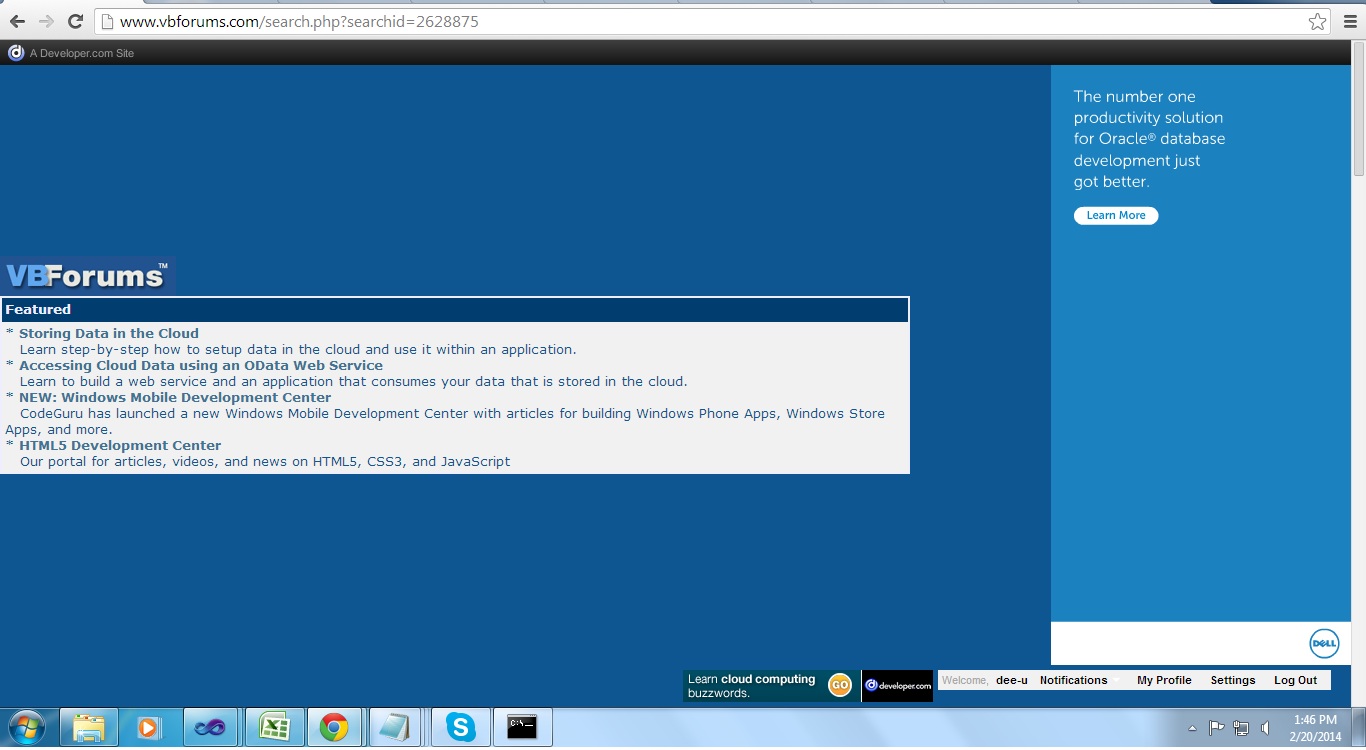Open the Command Prompt taskbar icon
Viewport: 1366px width, 750px height.
point(522,727)
